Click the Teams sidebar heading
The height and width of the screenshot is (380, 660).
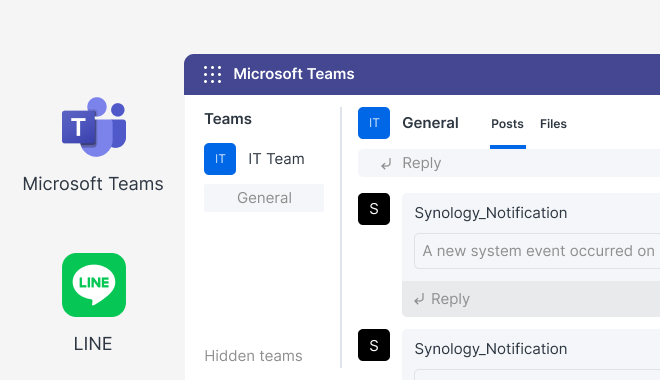228,119
